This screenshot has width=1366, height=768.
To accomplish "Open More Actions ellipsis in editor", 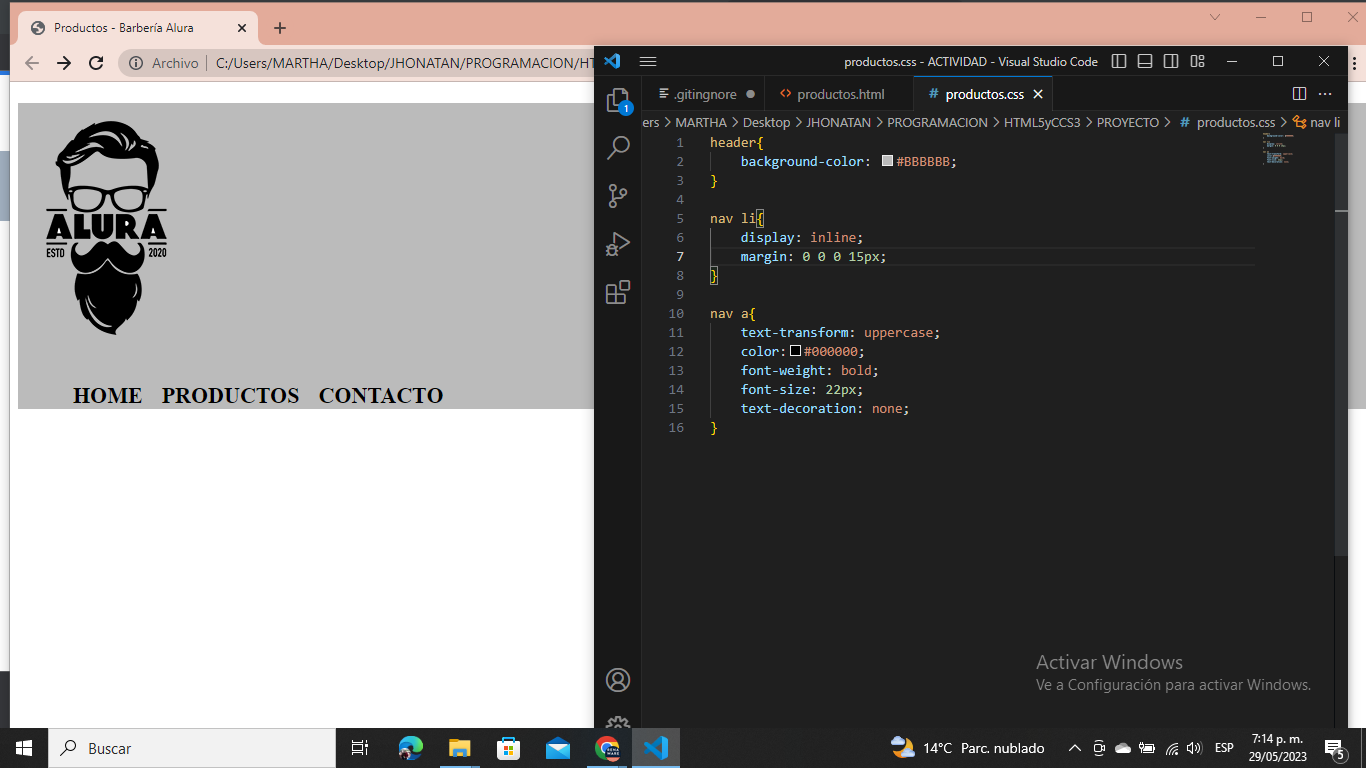I will tap(1325, 94).
